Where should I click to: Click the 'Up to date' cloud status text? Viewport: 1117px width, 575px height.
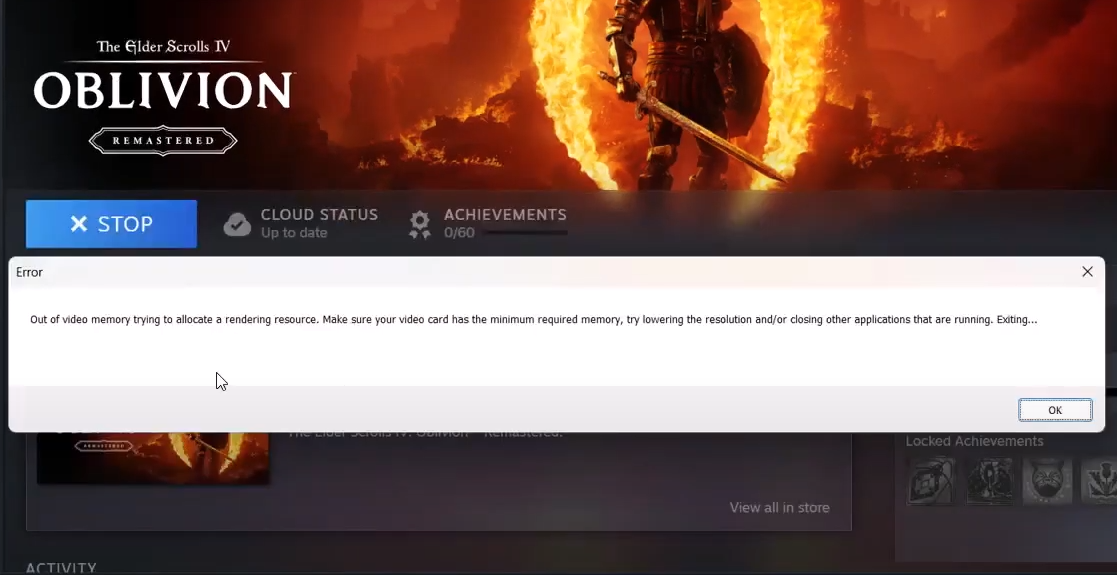coord(293,232)
